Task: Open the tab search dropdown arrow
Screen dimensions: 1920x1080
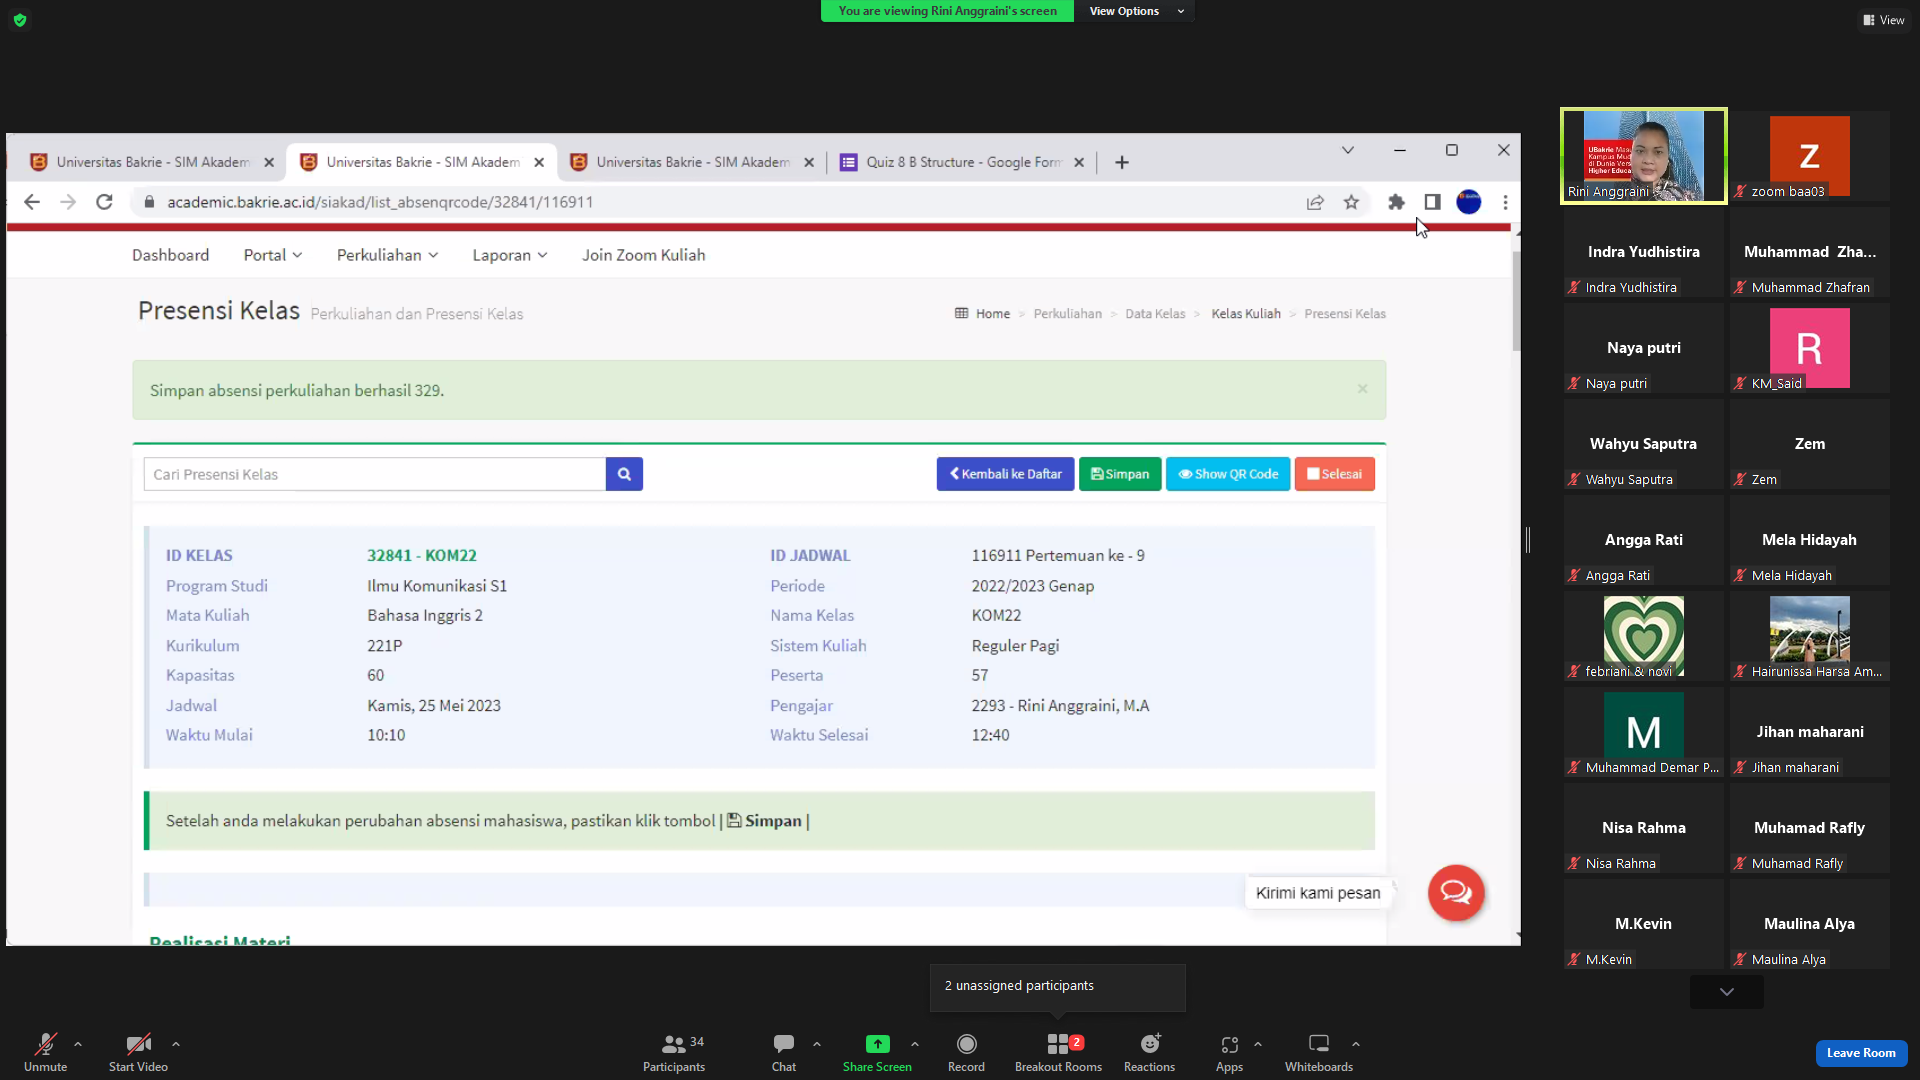Action: click(1348, 150)
